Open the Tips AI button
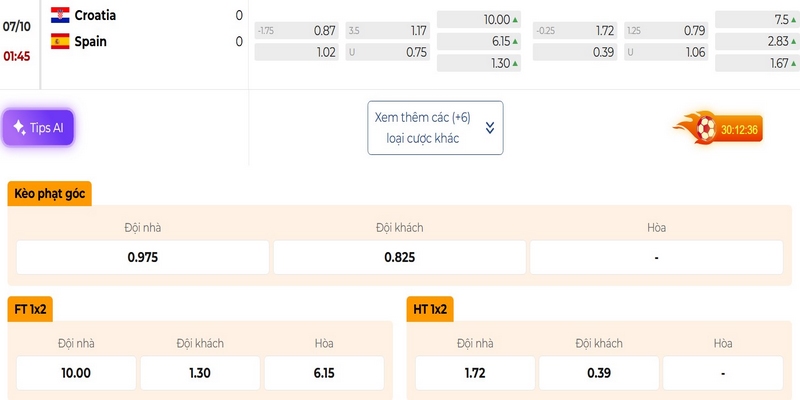800x400 pixels. 39,128
